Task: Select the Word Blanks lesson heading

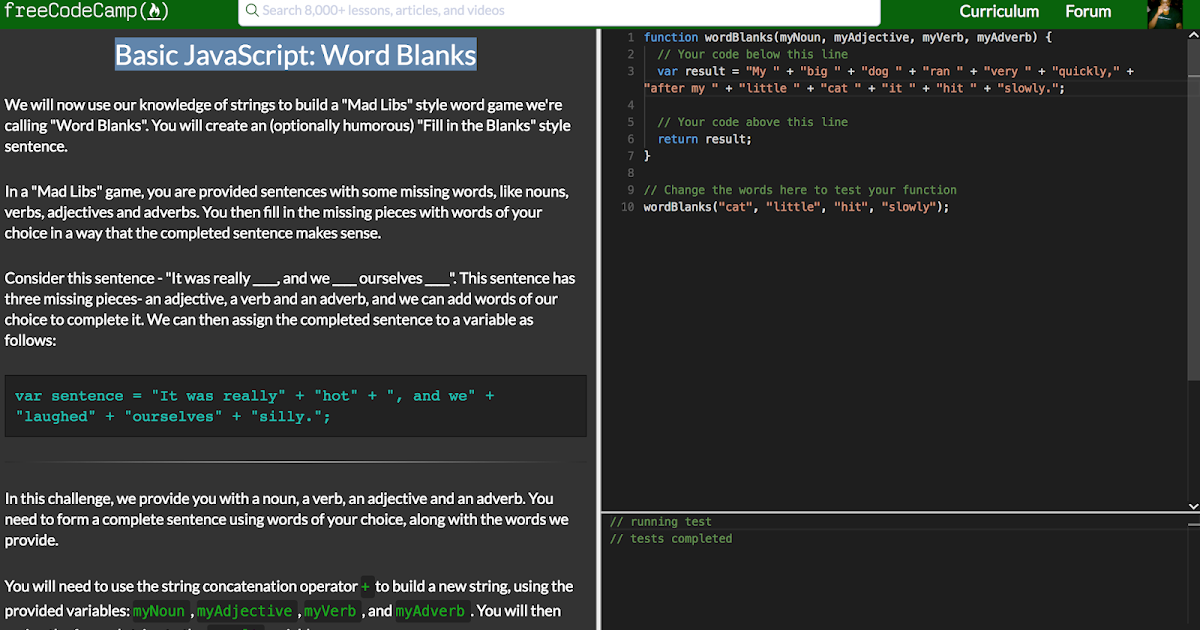Action: 295,55
